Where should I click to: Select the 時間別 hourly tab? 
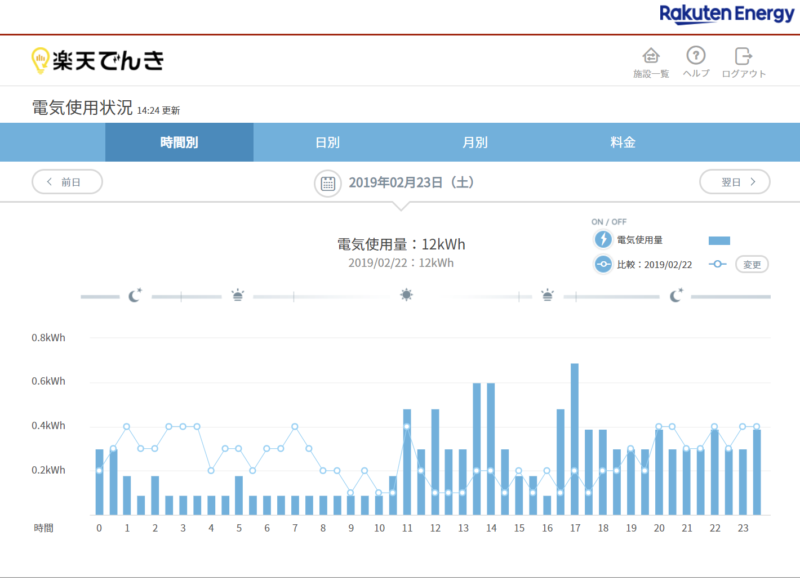179,142
